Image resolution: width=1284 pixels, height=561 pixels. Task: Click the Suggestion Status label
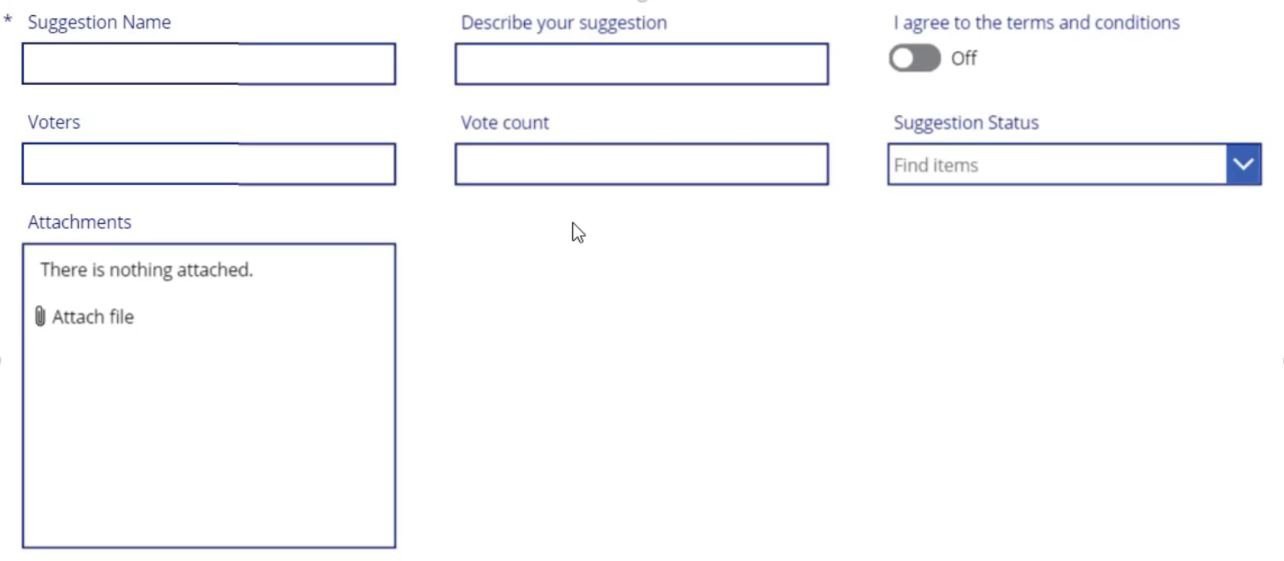click(966, 122)
